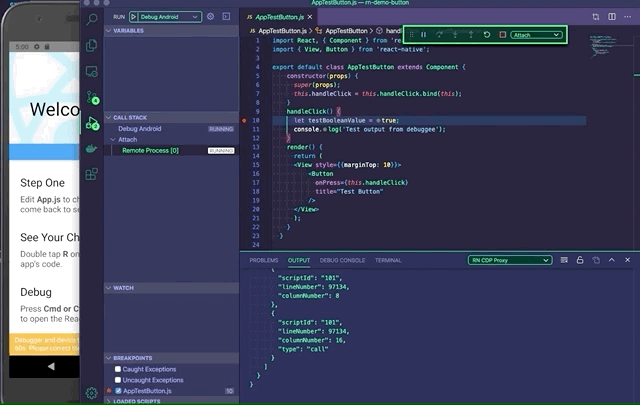
Task: Step over in debug toolbar
Action: (x=439, y=35)
